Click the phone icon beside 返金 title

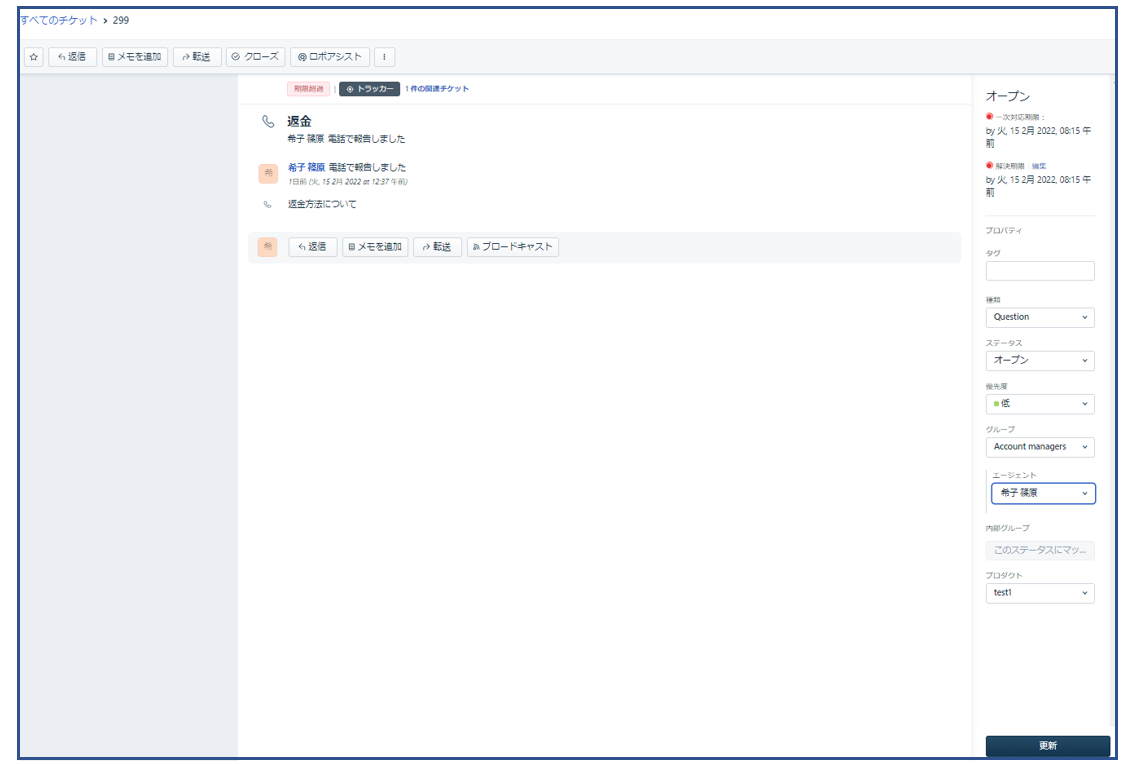click(268, 122)
